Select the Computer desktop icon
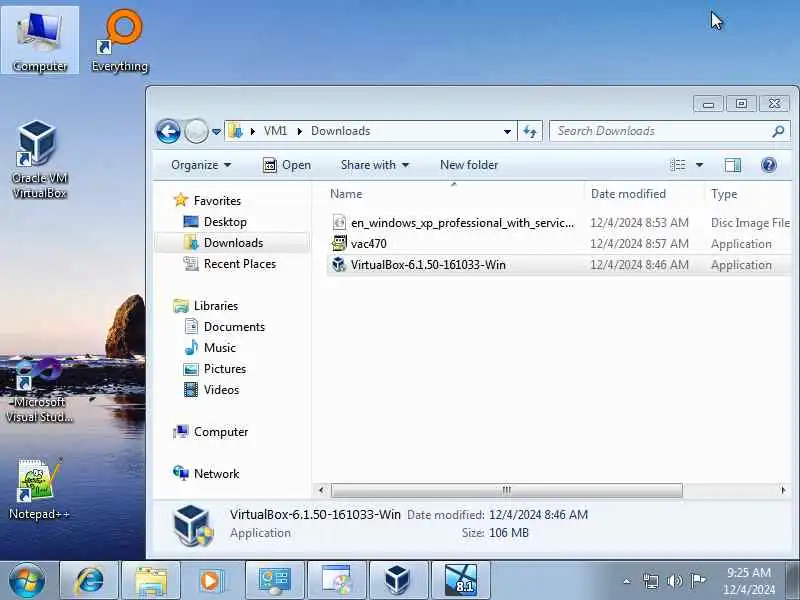Image resolution: width=800 pixels, height=600 pixels. tap(40, 41)
